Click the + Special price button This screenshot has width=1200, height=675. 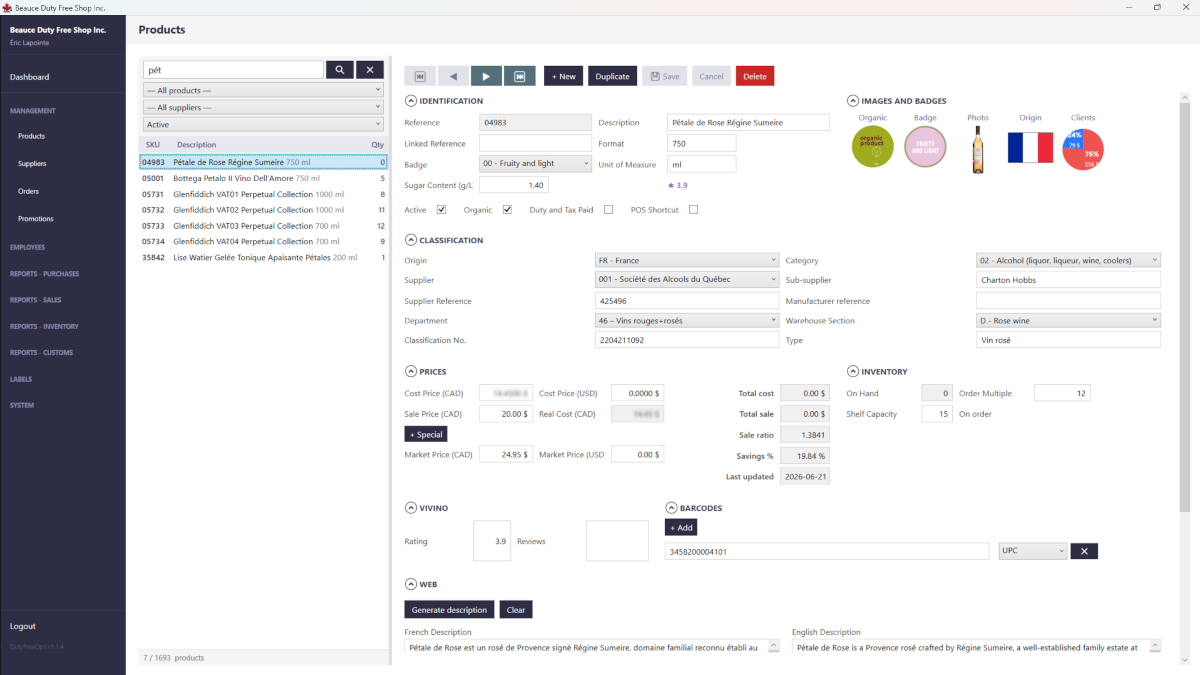[426, 434]
